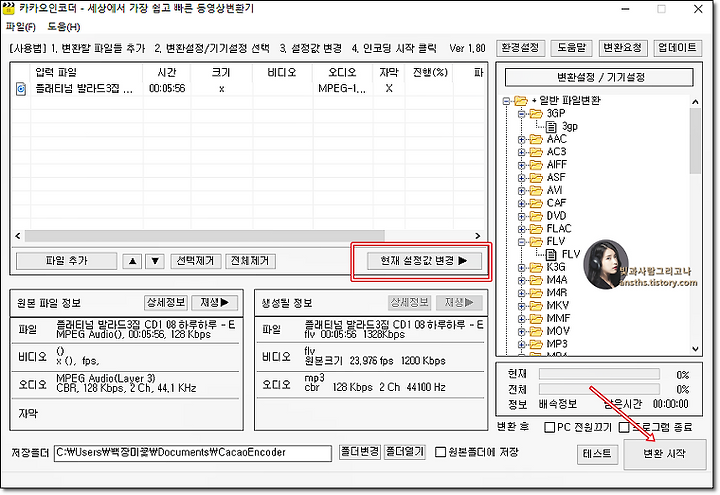The image size is (720, 495).
Task: Collapse the 3GP tree node
Action: pyautogui.click(x=521, y=113)
